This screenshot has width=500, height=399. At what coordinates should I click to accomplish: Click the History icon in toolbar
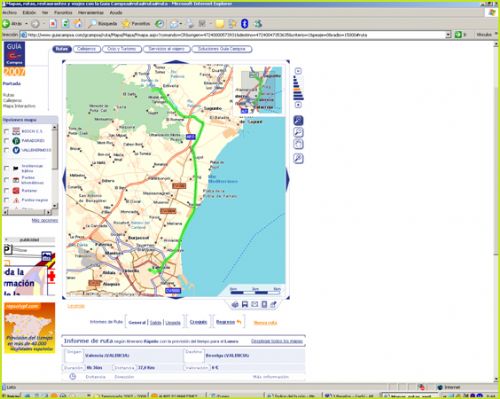pyautogui.click(x=160, y=24)
